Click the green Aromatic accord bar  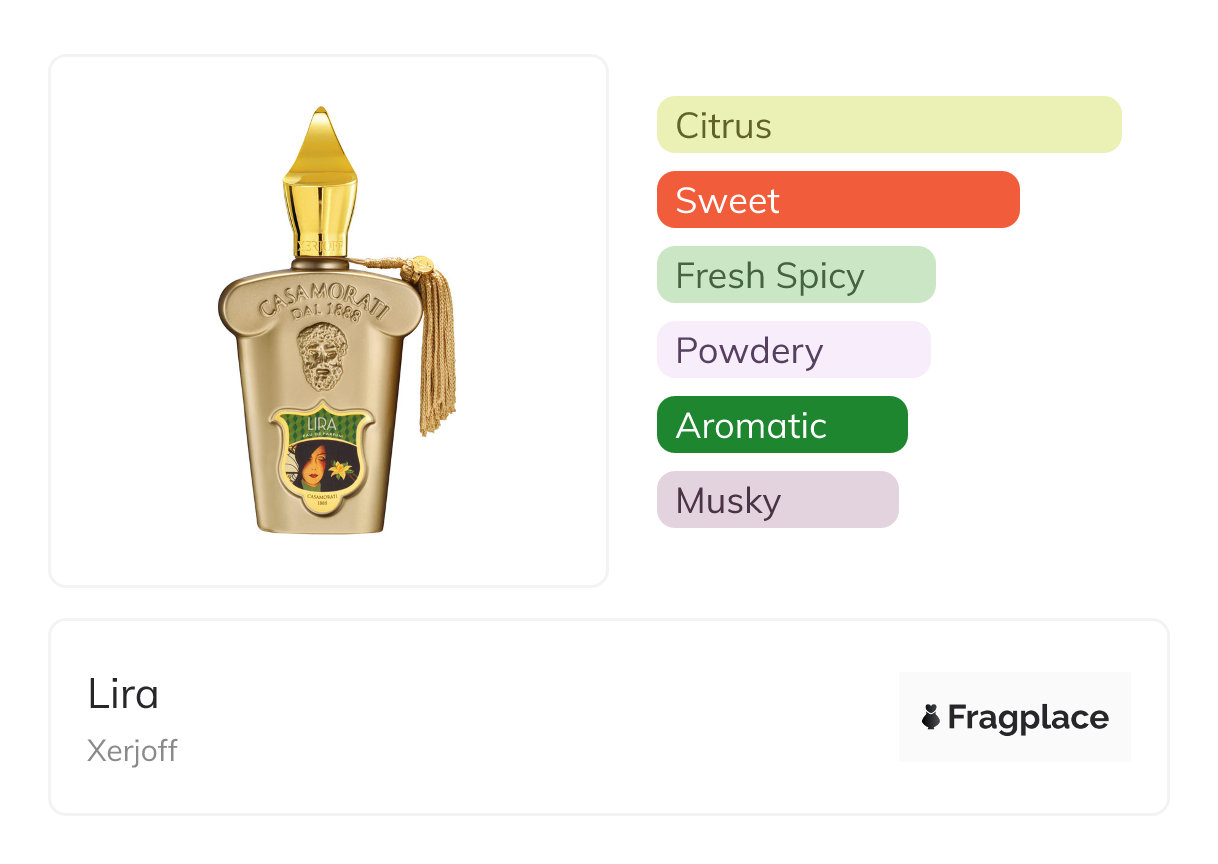pos(781,425)
